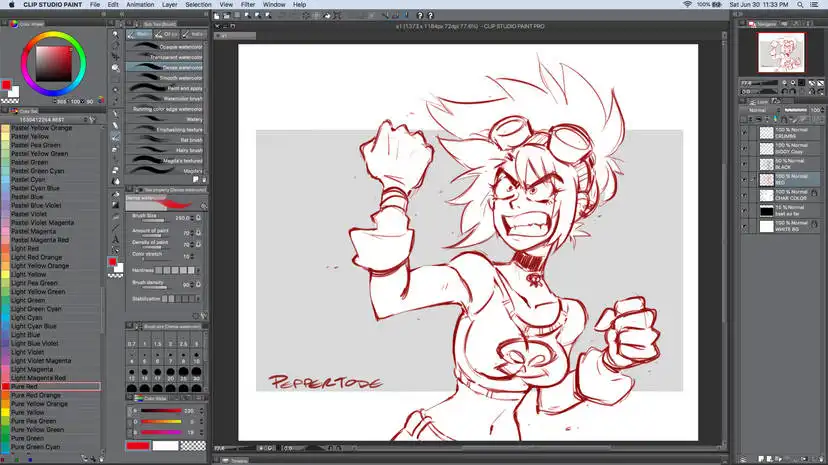Select Pure Red color swatch
This screenshot has width=828, height=465.
pos(51,386)
